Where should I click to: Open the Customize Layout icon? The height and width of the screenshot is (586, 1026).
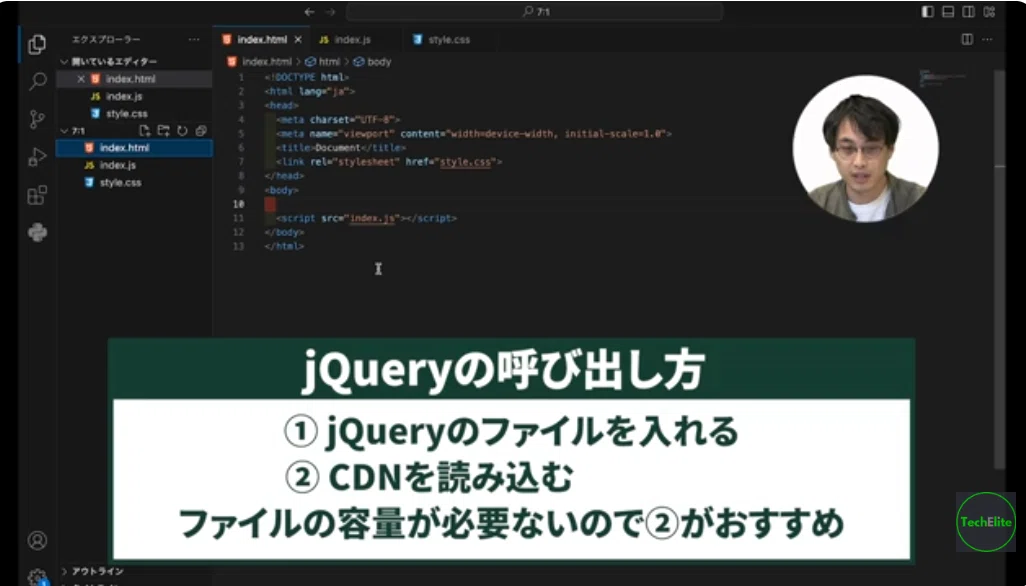pyautogui.click(x=989, y=12)
